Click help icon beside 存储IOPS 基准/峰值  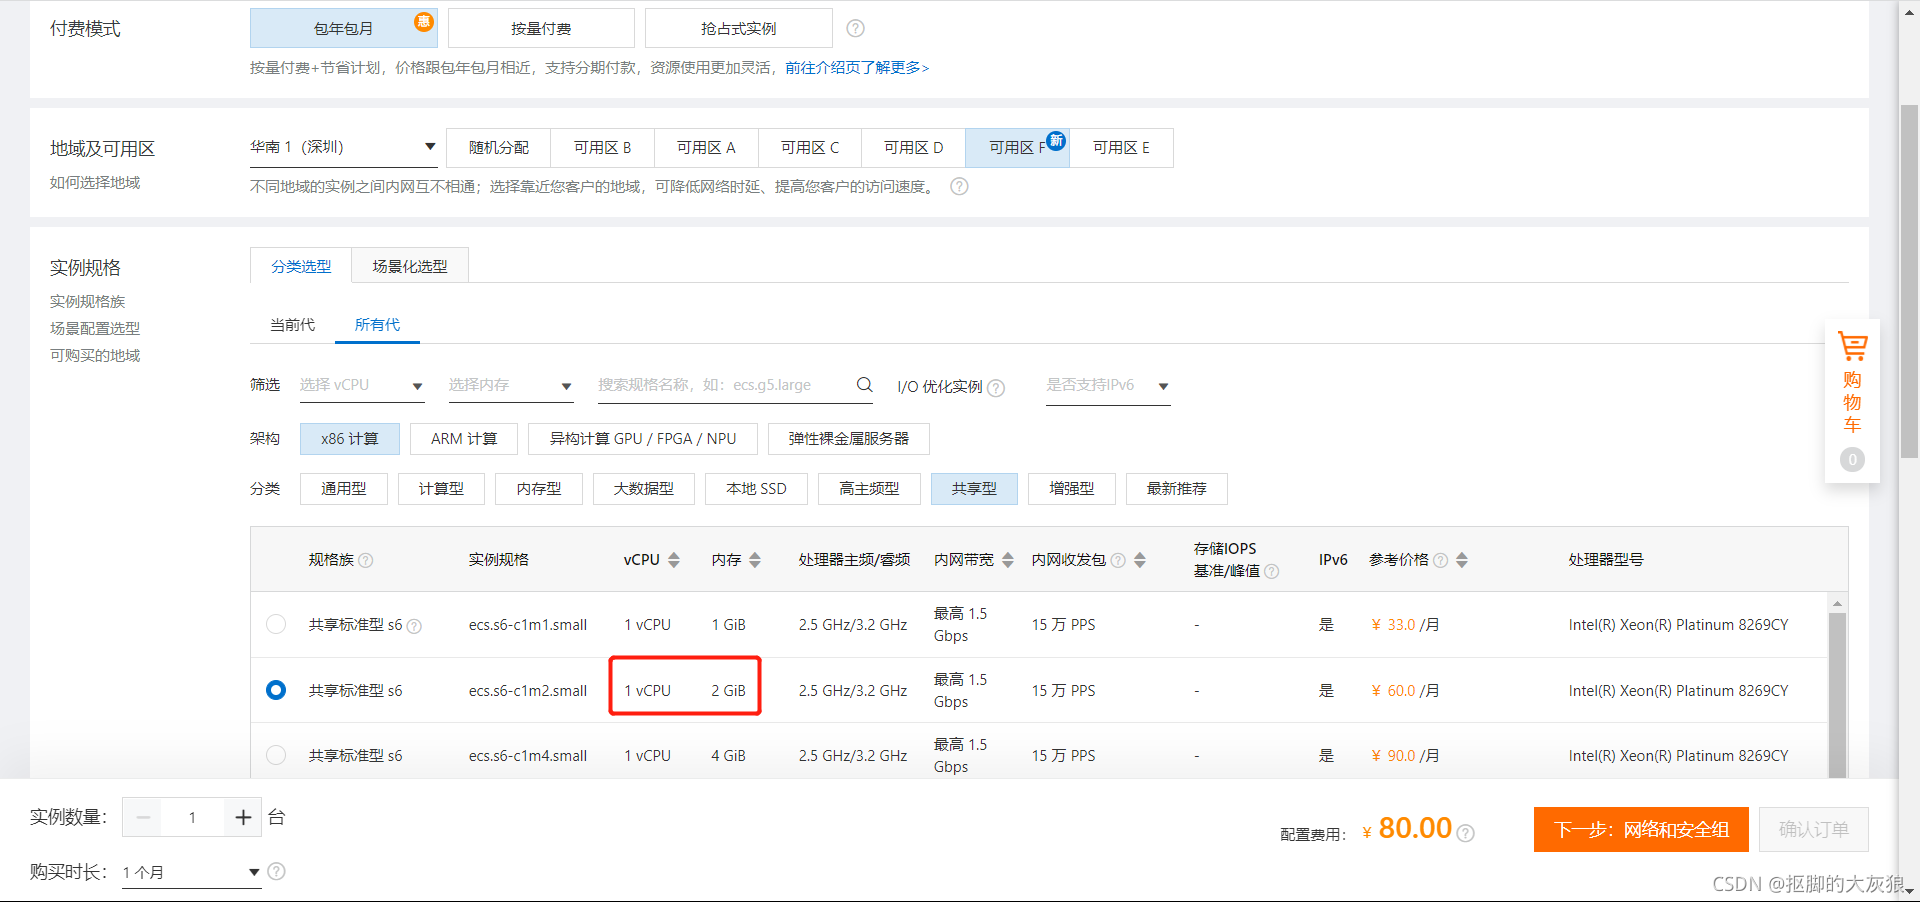tap(1272, 571)
